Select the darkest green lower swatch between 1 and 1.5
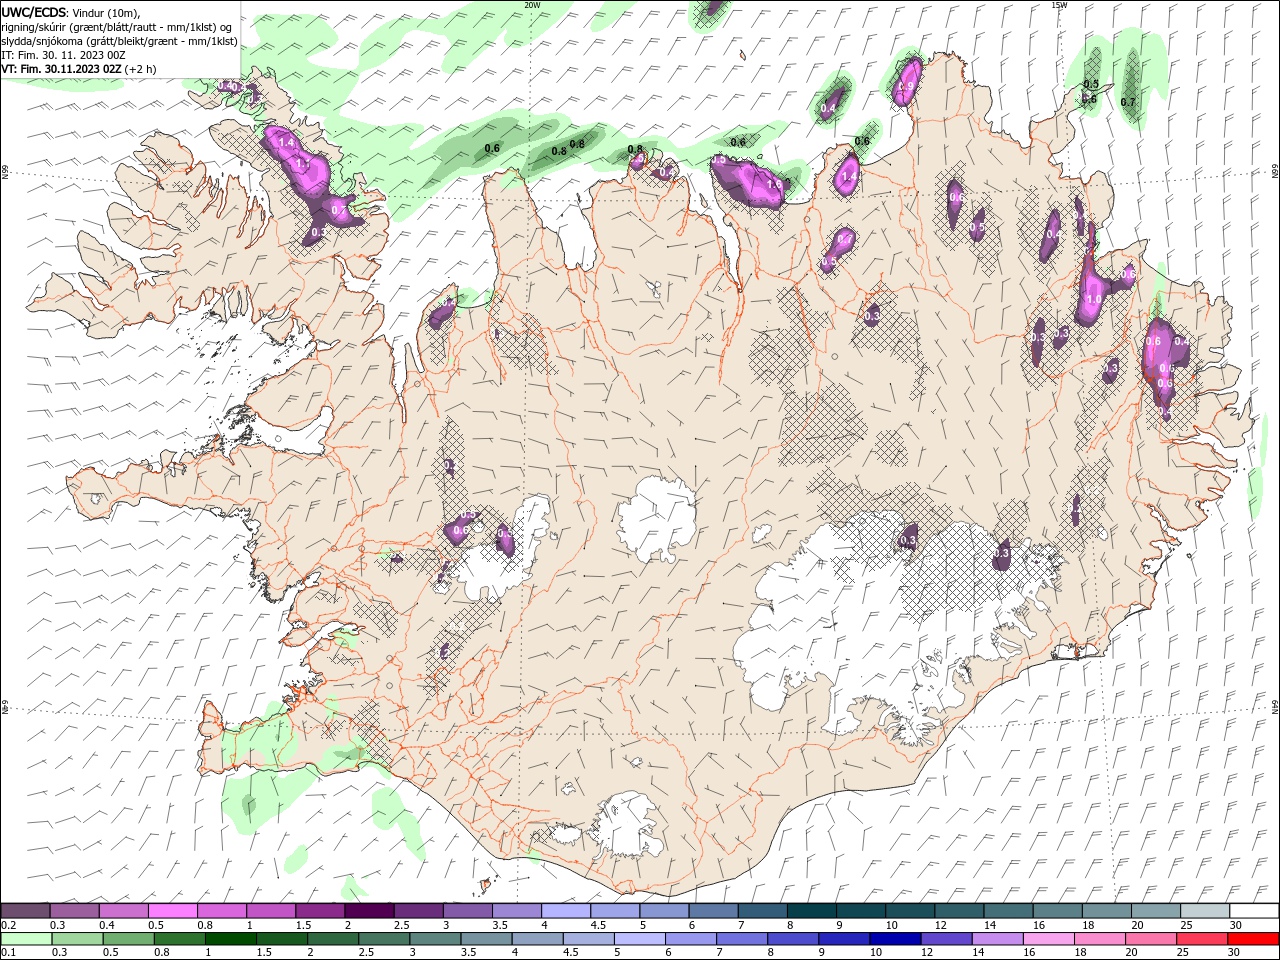1280x960 pixels. pyautogui.click(x=230, y=939)
